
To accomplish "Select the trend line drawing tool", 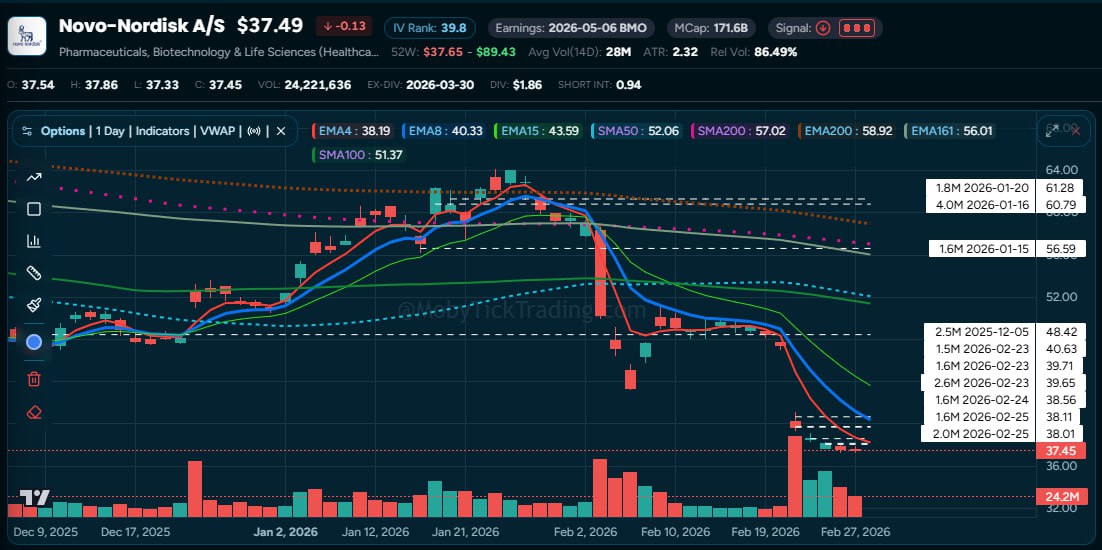I will click(34, 177).
